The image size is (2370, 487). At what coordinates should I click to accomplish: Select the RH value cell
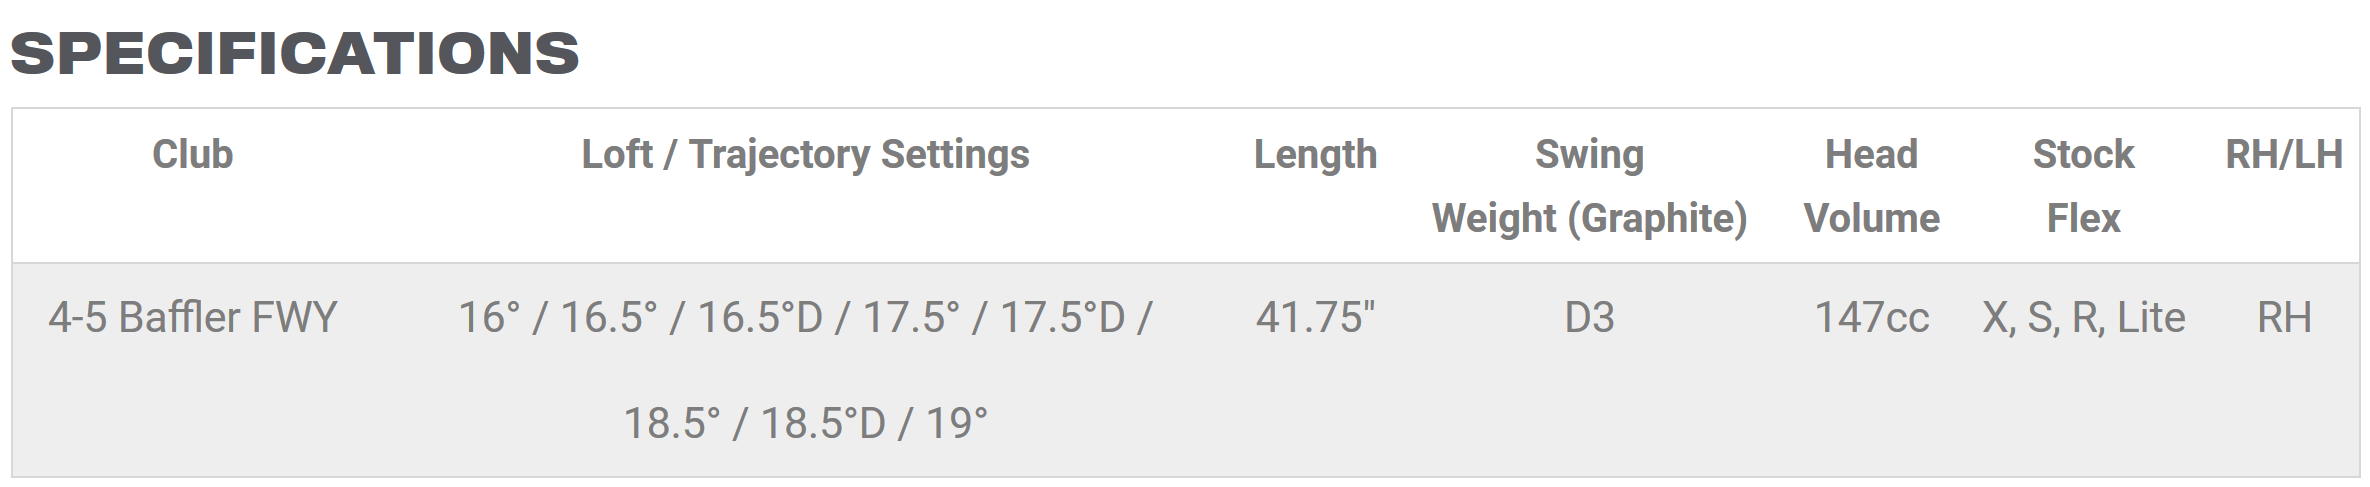click(2284, 318)
